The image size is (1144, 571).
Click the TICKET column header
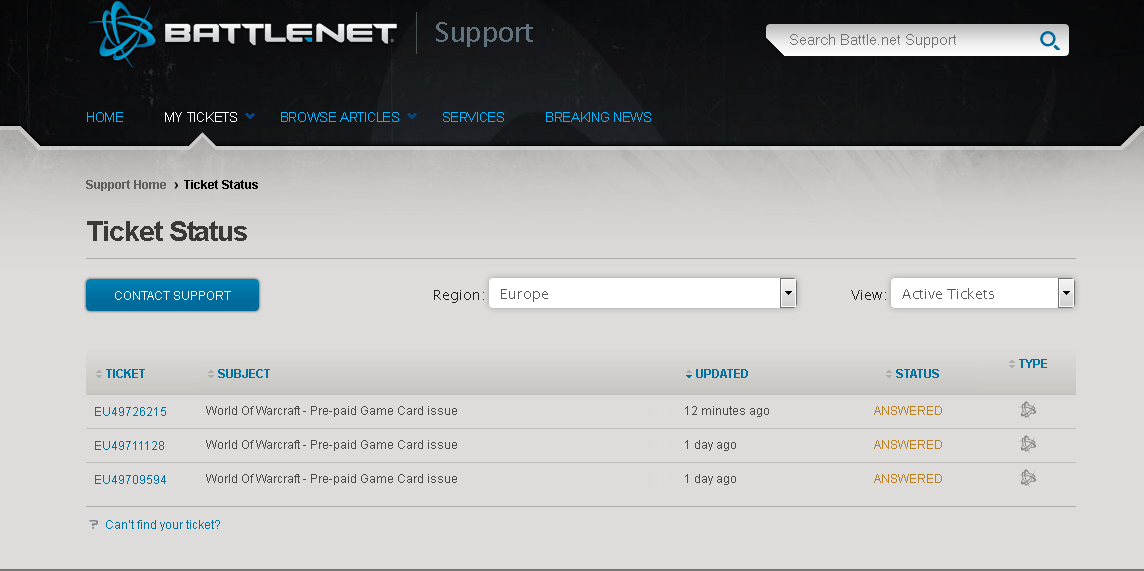click(x=125, y=373)
